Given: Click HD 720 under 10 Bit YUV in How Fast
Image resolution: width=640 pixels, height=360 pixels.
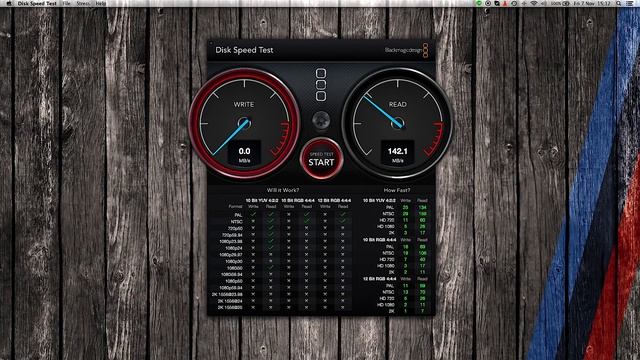Looking at the screenshot, I should click(387, 220).
